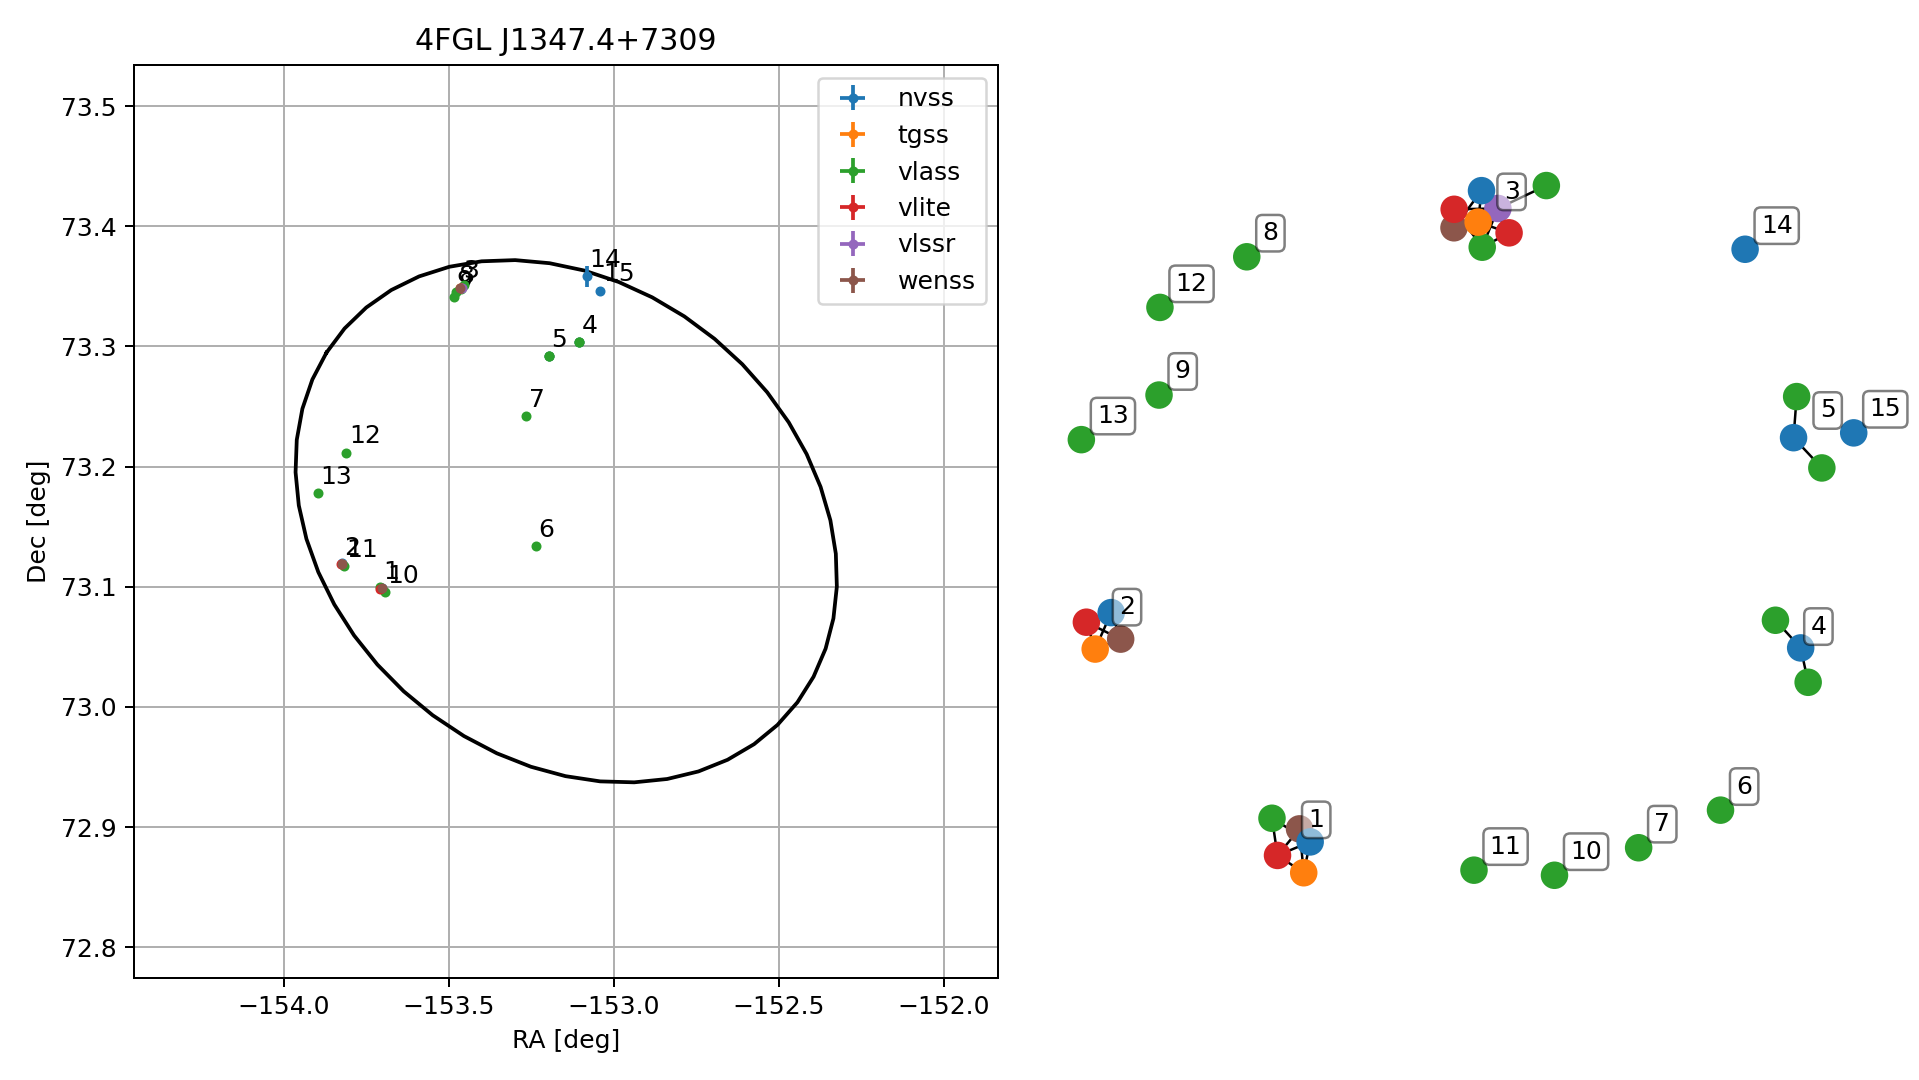Select the 'nvss' legend label
This screenshot has height=1080, width=1919.
pos(925,98)
